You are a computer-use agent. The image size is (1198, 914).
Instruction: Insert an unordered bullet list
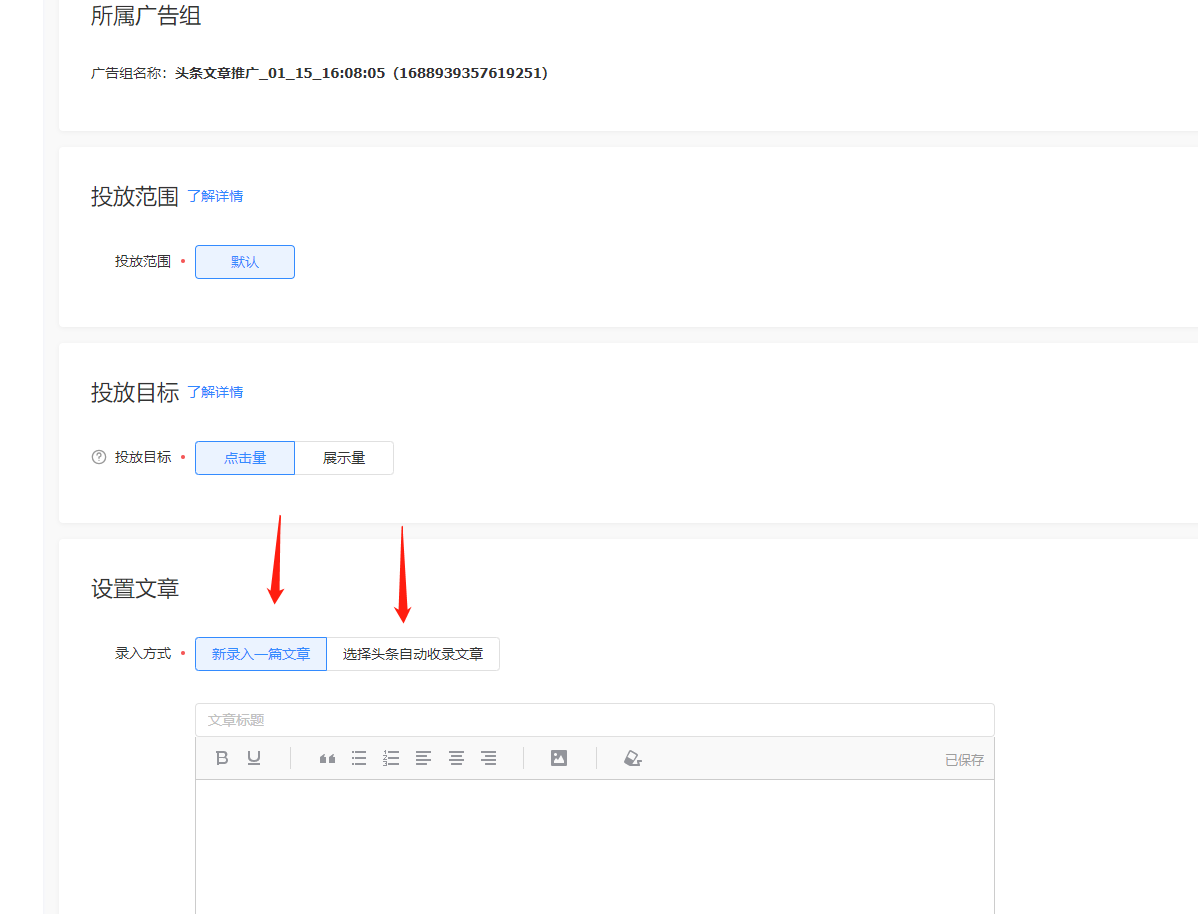tap(359, 758)
